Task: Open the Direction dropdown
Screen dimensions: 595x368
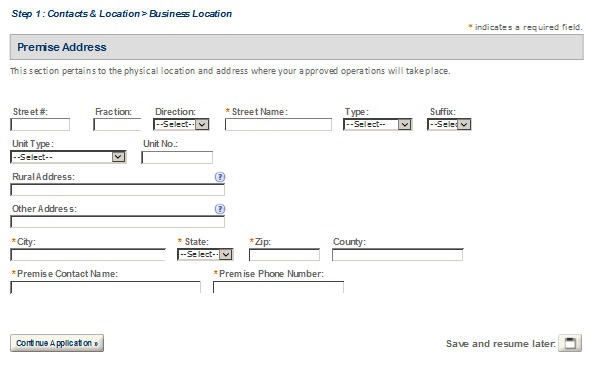Action: (x=181, y=124)
